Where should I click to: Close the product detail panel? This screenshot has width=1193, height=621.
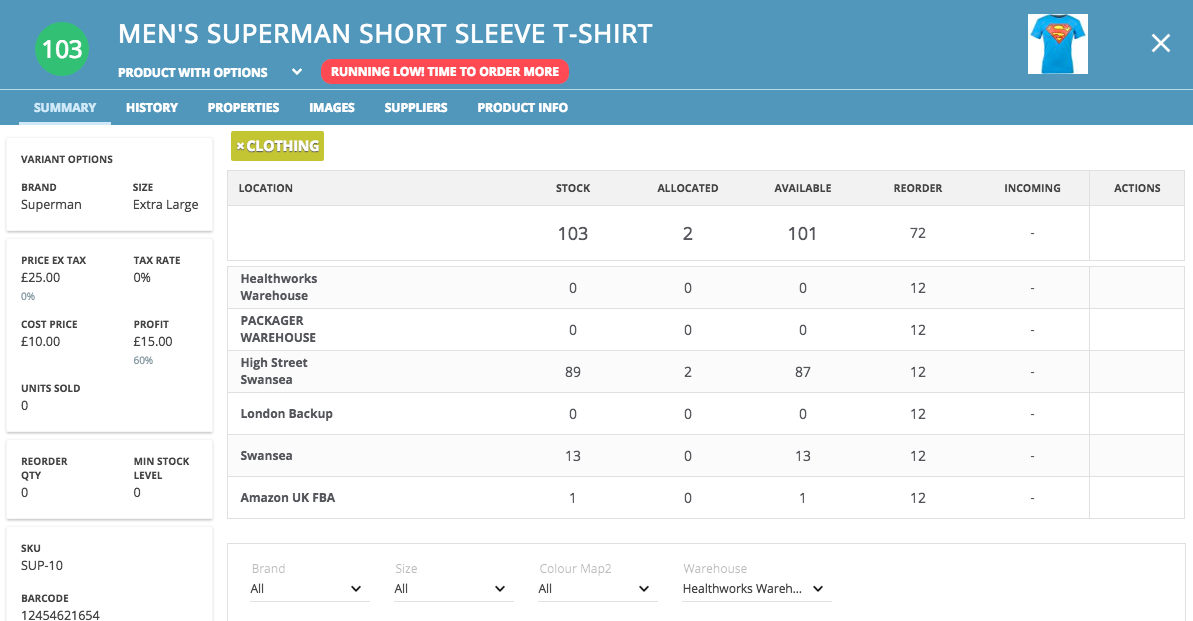click(x=1160, y=43)
